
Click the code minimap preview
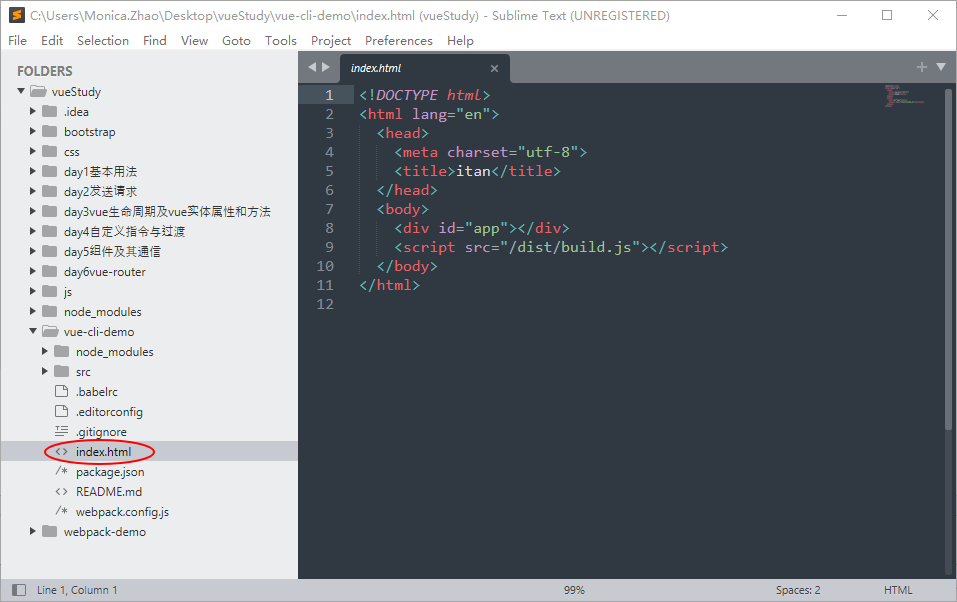tap(905, 96)
